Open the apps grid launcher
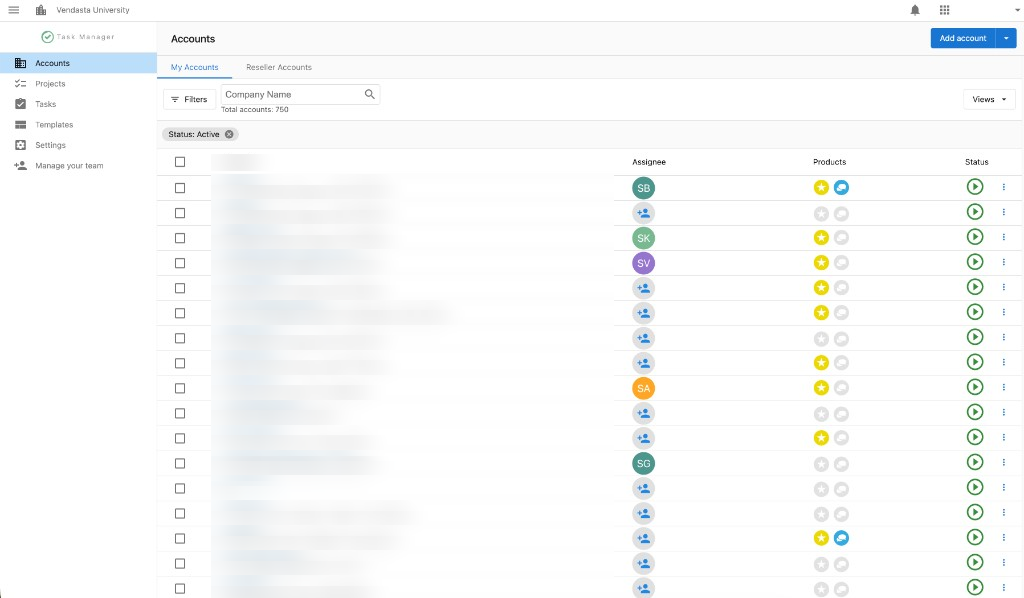The width and height of the screenshot is (1024, 598). tap(944, 10)
